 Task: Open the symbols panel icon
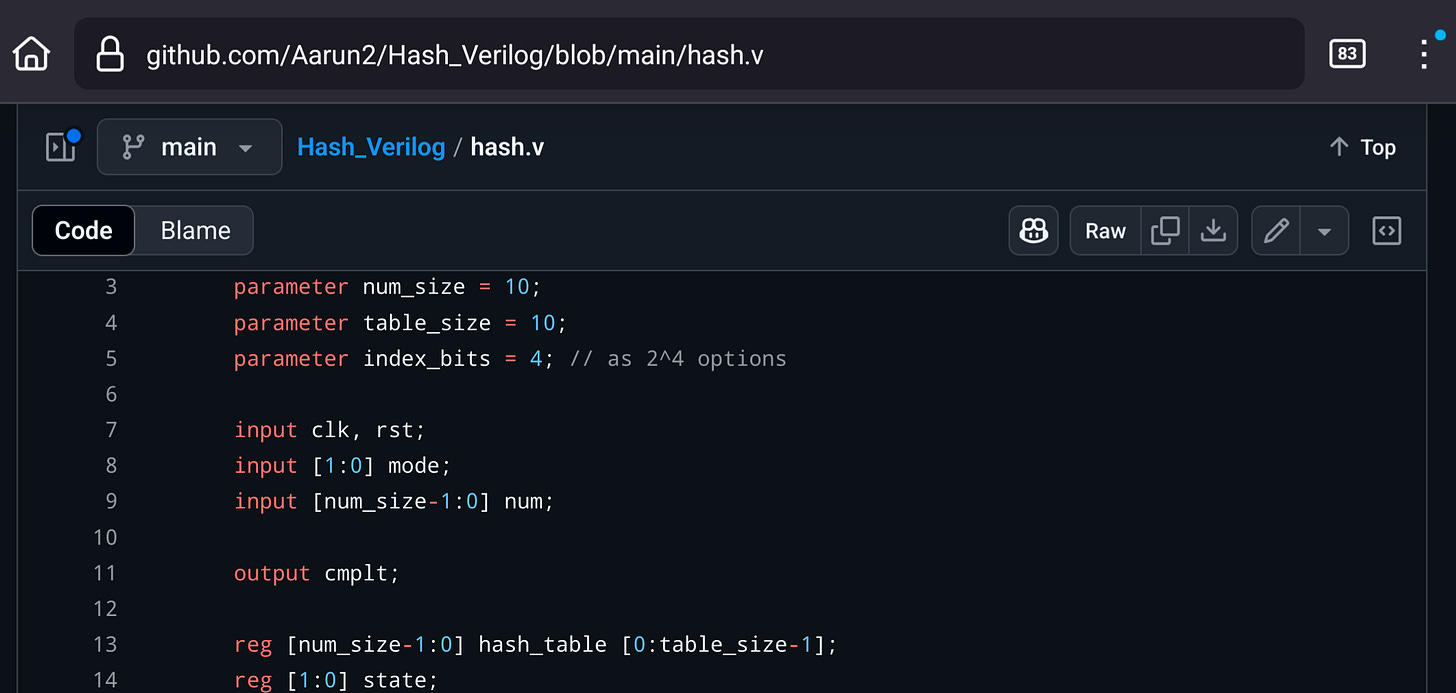tap(1386, 231)
